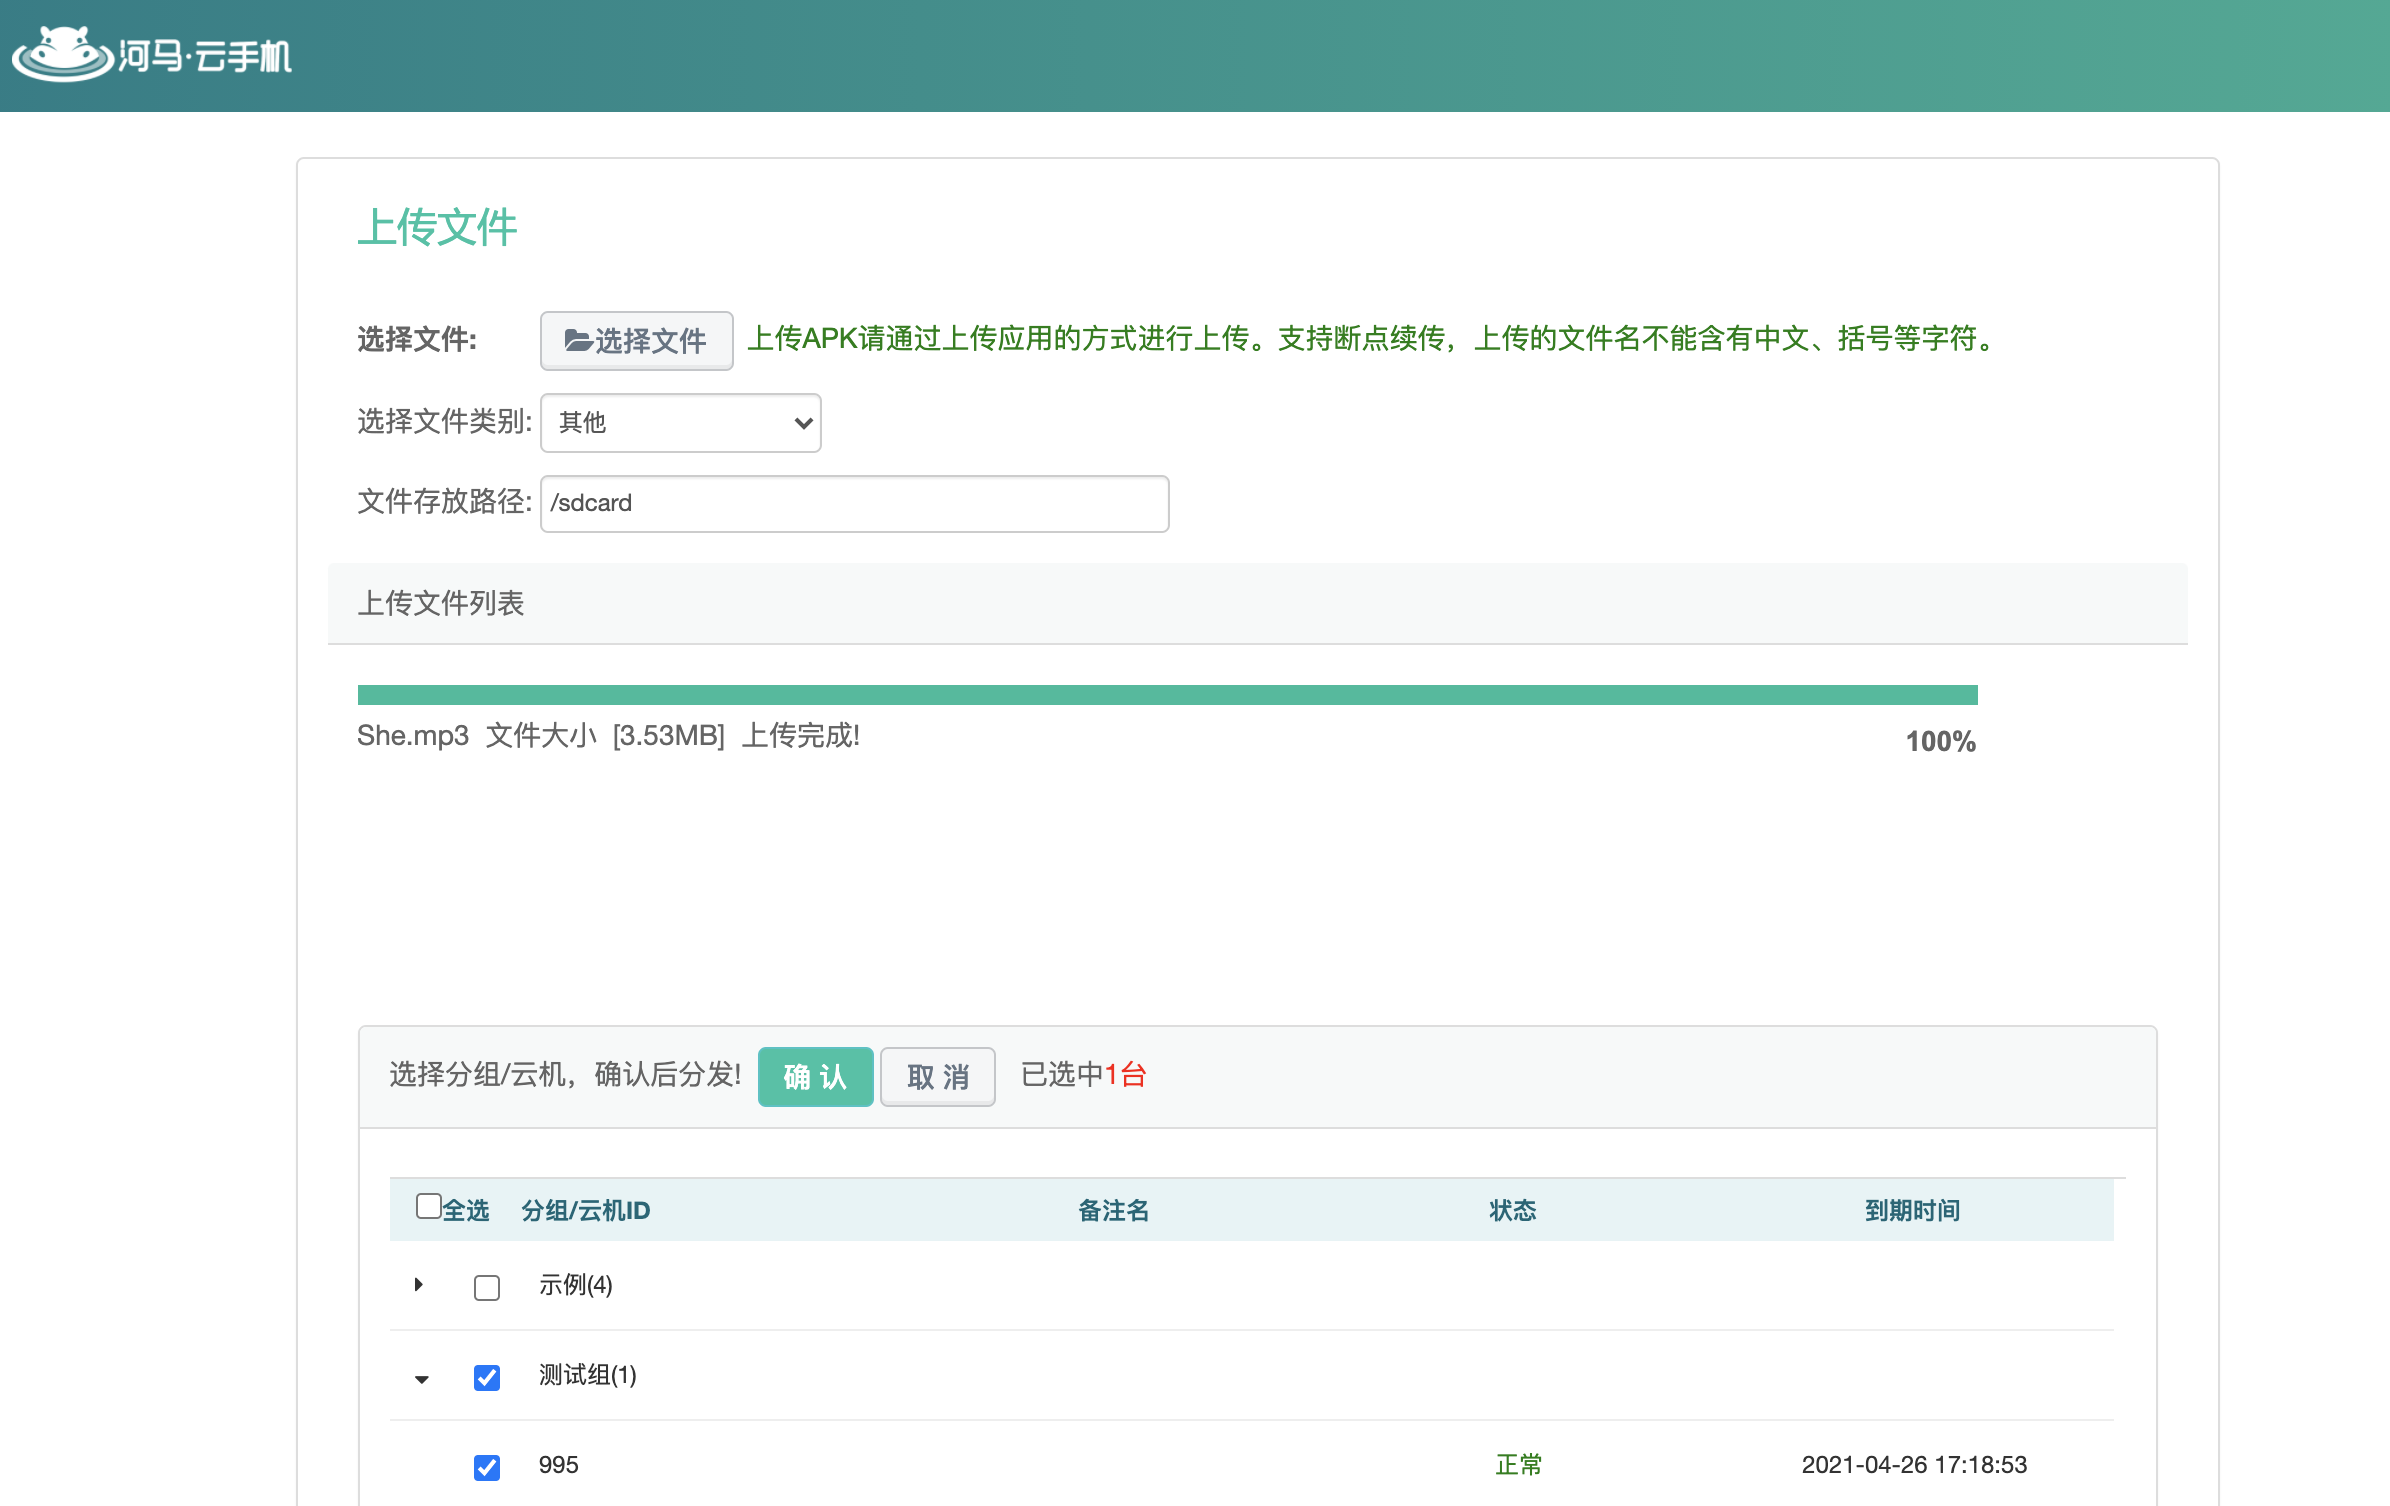Click the 选择文件 choose file button

636,341
